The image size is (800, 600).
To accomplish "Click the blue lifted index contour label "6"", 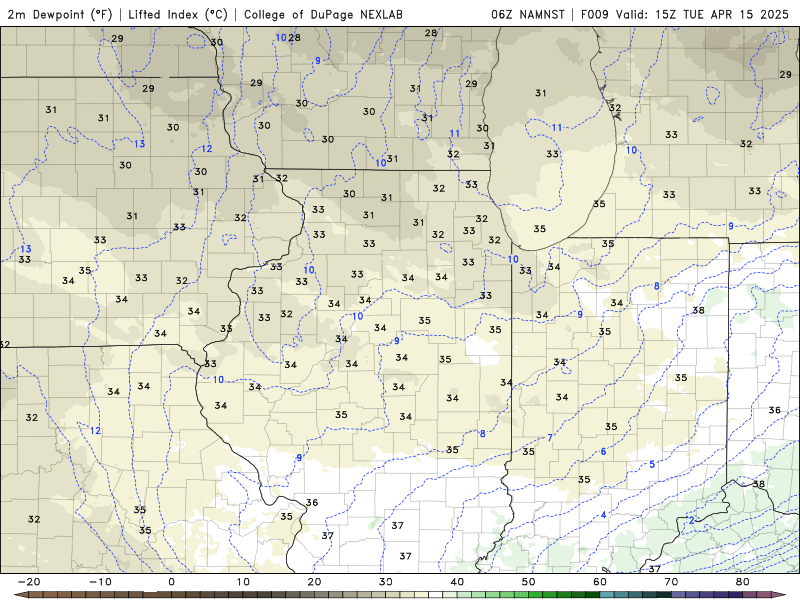I will (x=604, y=452).
